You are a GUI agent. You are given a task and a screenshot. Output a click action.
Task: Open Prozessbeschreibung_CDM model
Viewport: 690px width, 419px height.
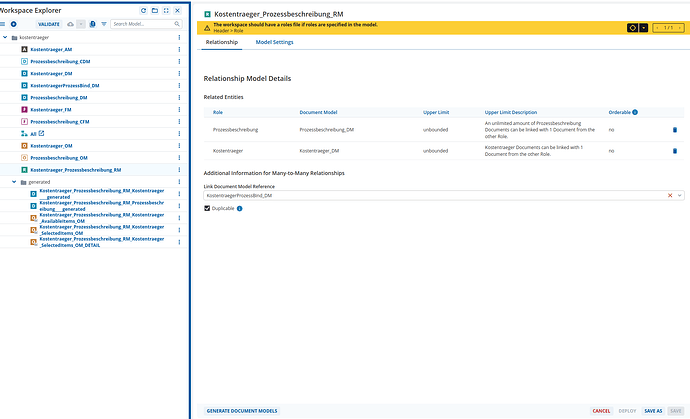[x=60, y=62]
